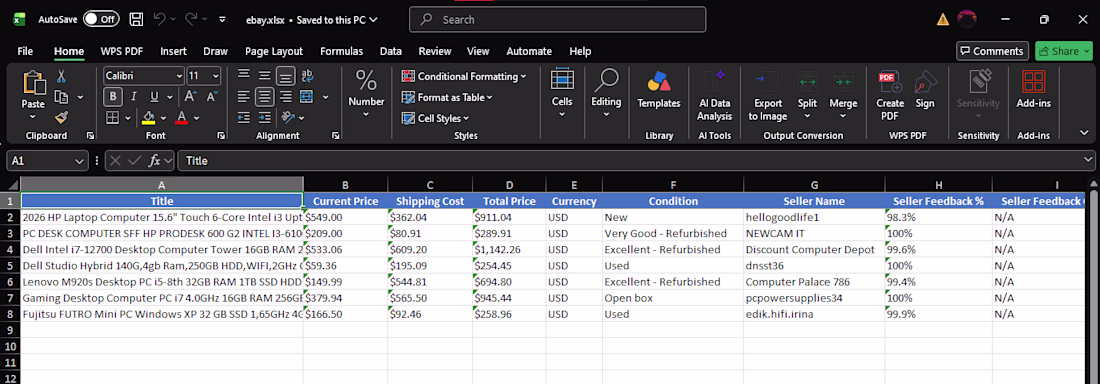This screenshot has height=384, width=1100.
Task: Switch to the Formulas tab
Action: click(x=342, y=51)
